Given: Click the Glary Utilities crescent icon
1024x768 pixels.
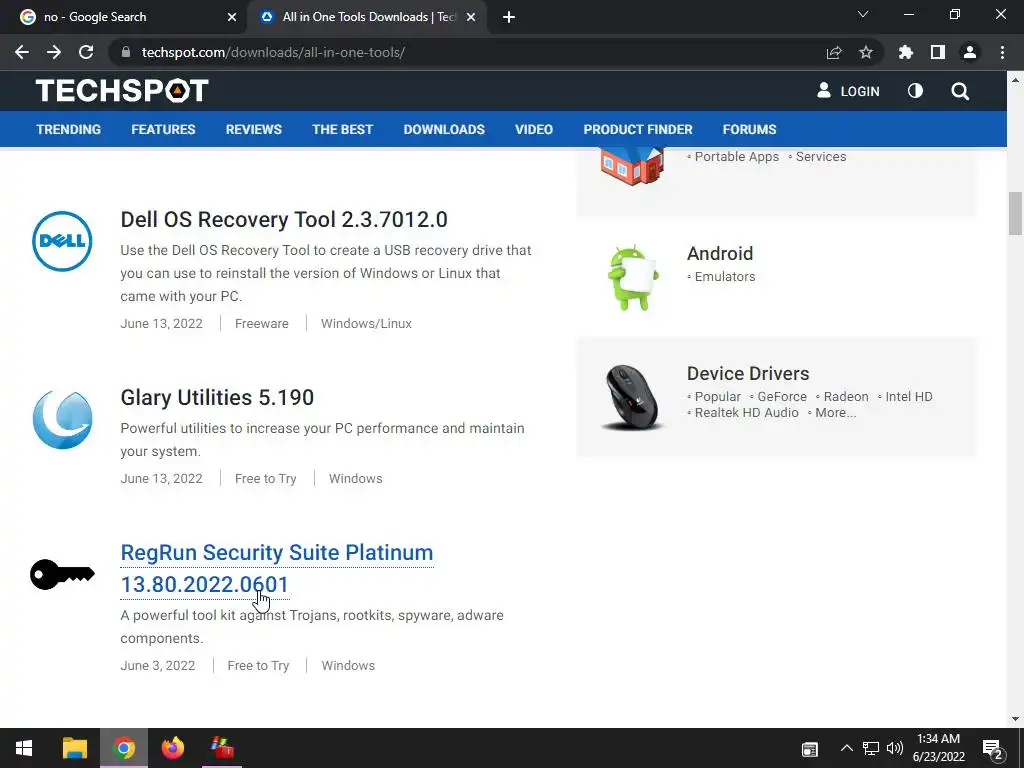Looking at the screenshot, I should [x=62, y=420].
